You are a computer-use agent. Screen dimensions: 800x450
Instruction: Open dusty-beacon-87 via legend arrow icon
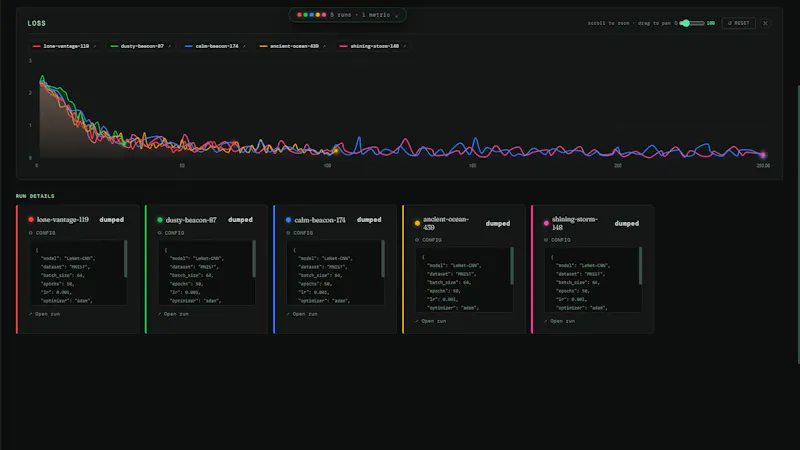coord(170,46)
